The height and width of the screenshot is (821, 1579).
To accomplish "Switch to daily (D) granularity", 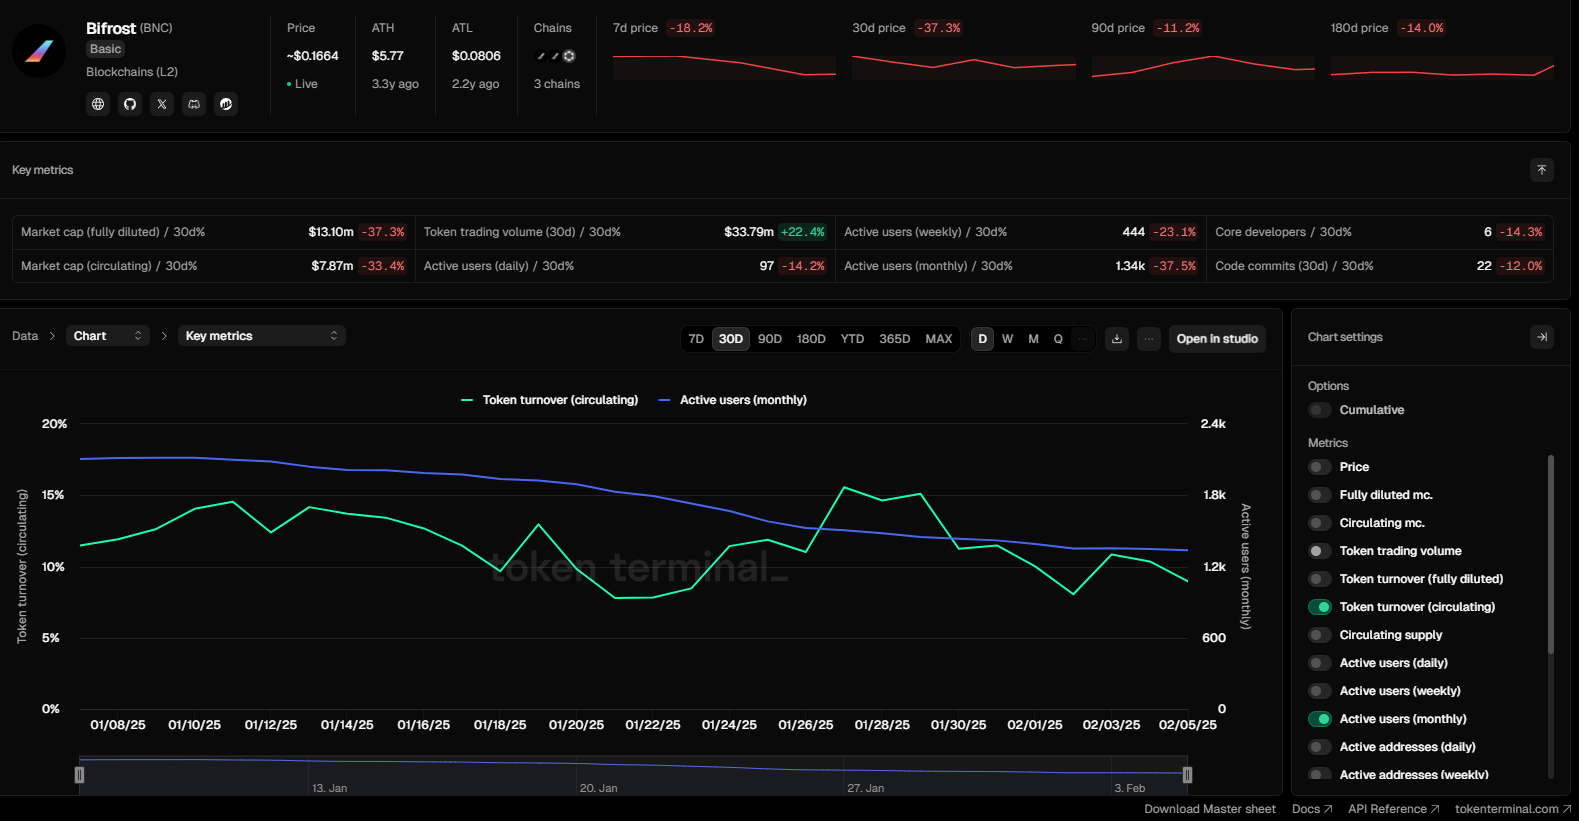I will click(983, 339).
